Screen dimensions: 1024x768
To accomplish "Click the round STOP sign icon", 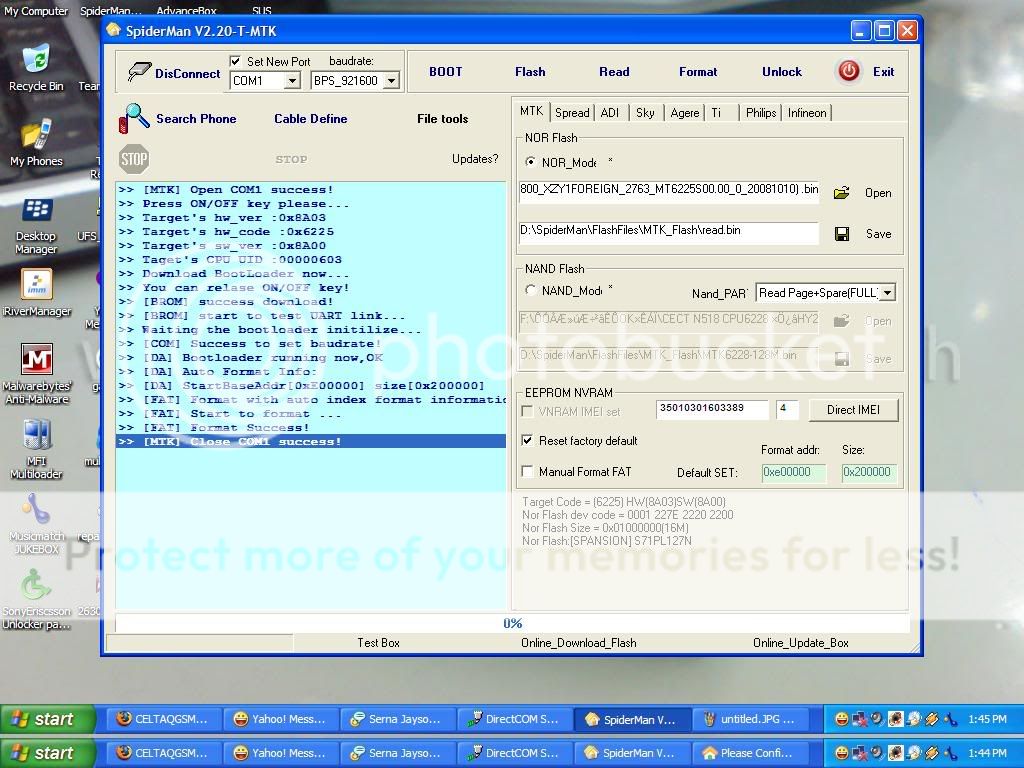I will tap(134, 159).
